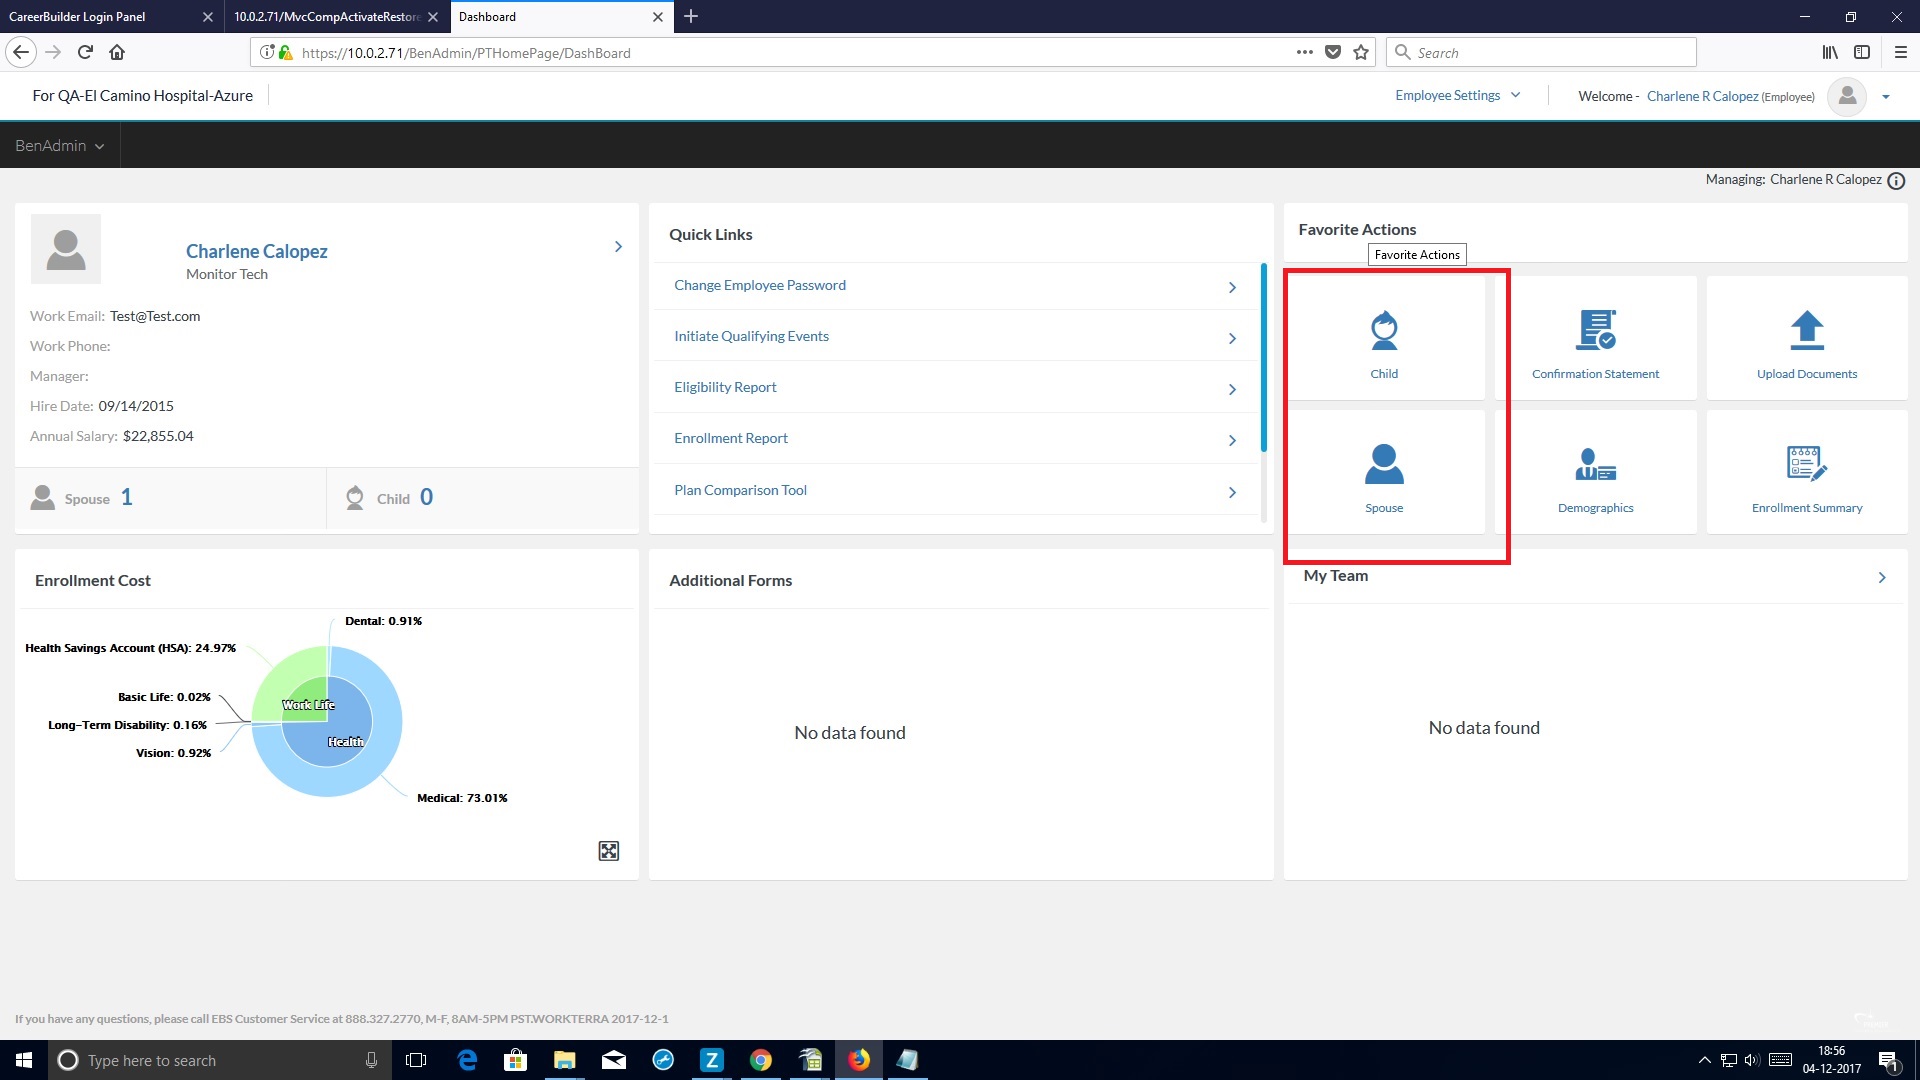This screenshot has height=1080, width=1920.
Task: Open the Plan Comparison Tool link
Action: [740, 490]
